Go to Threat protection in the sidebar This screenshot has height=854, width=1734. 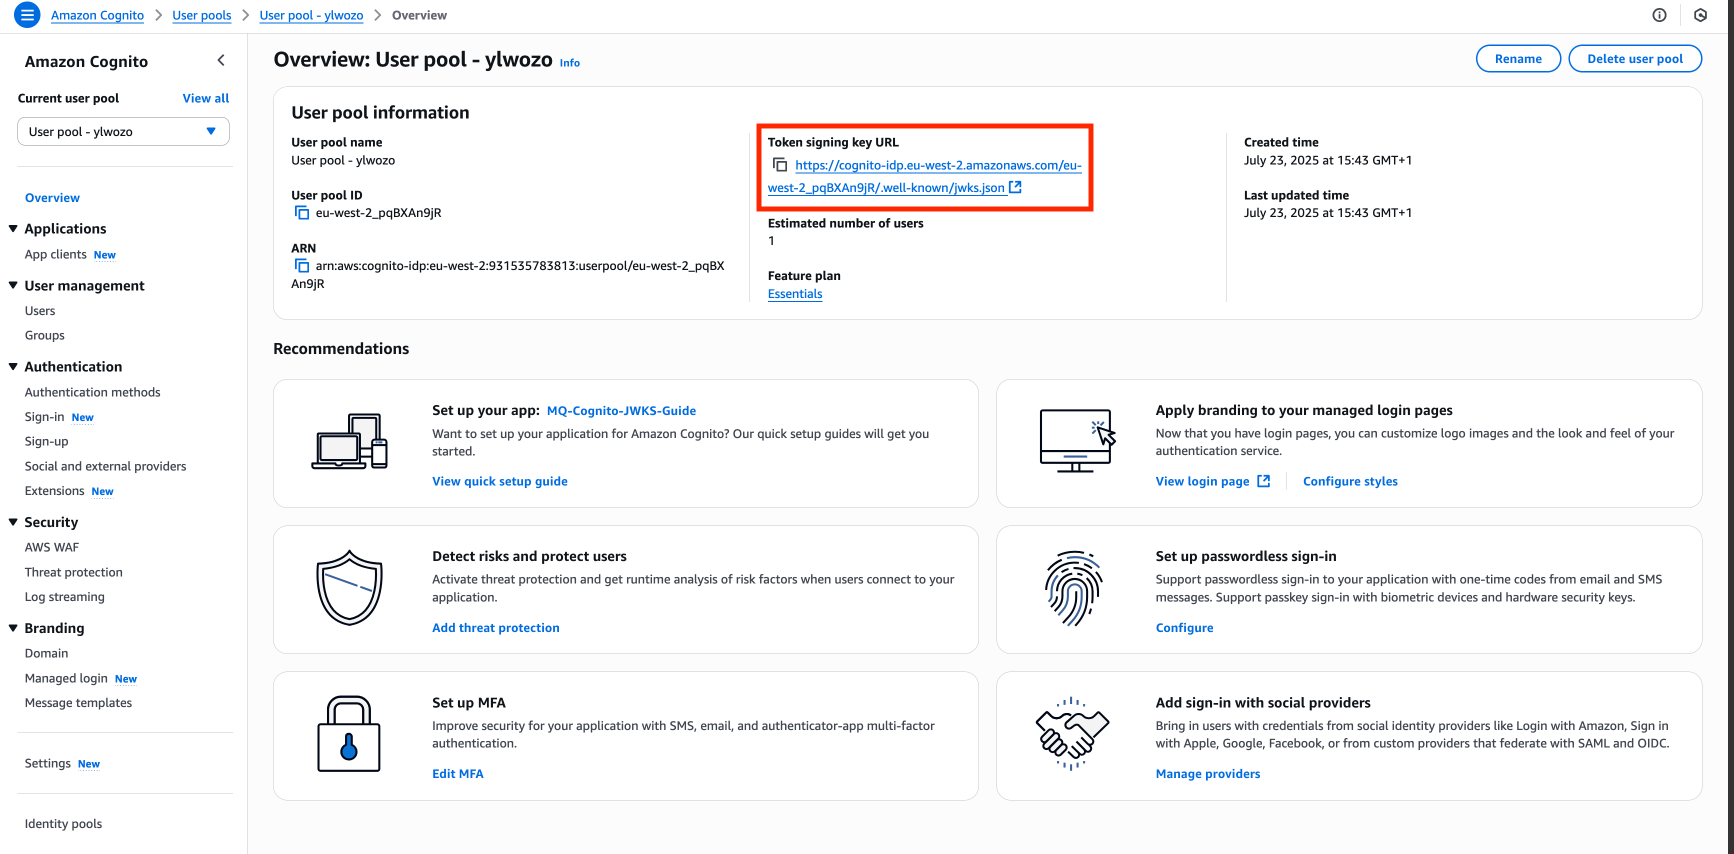tap(74, 572)
